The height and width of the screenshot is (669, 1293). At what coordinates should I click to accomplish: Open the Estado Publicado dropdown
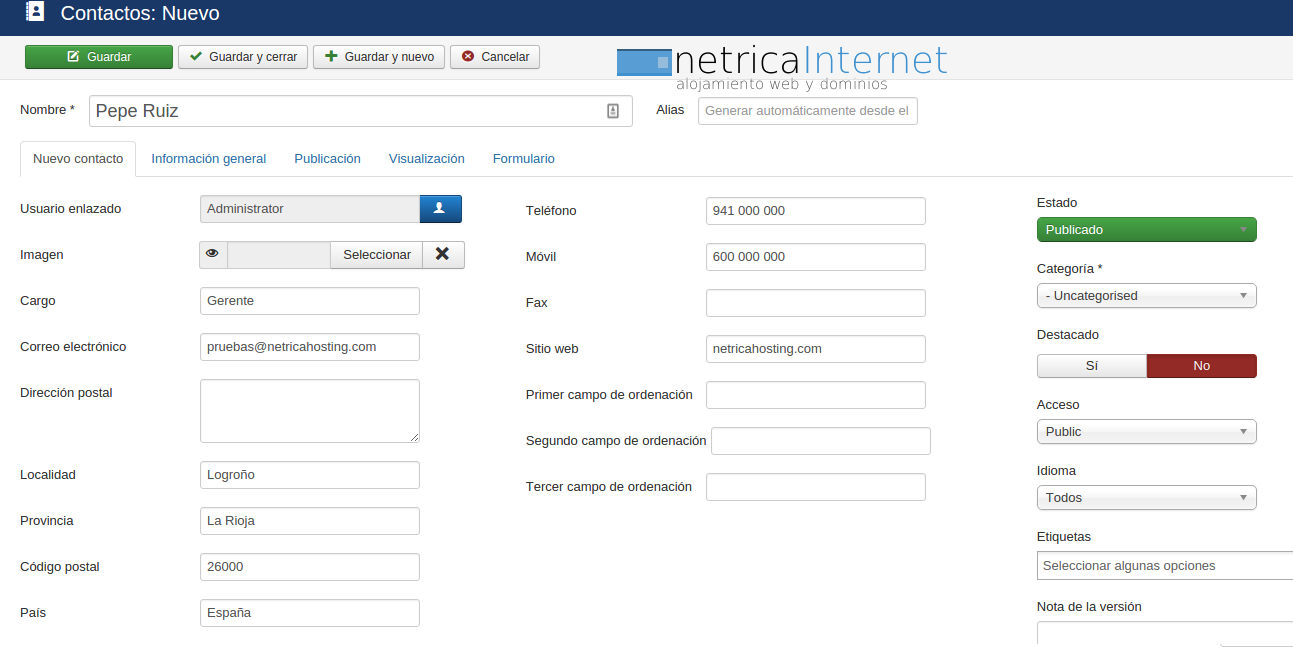tap(1146, 230)
